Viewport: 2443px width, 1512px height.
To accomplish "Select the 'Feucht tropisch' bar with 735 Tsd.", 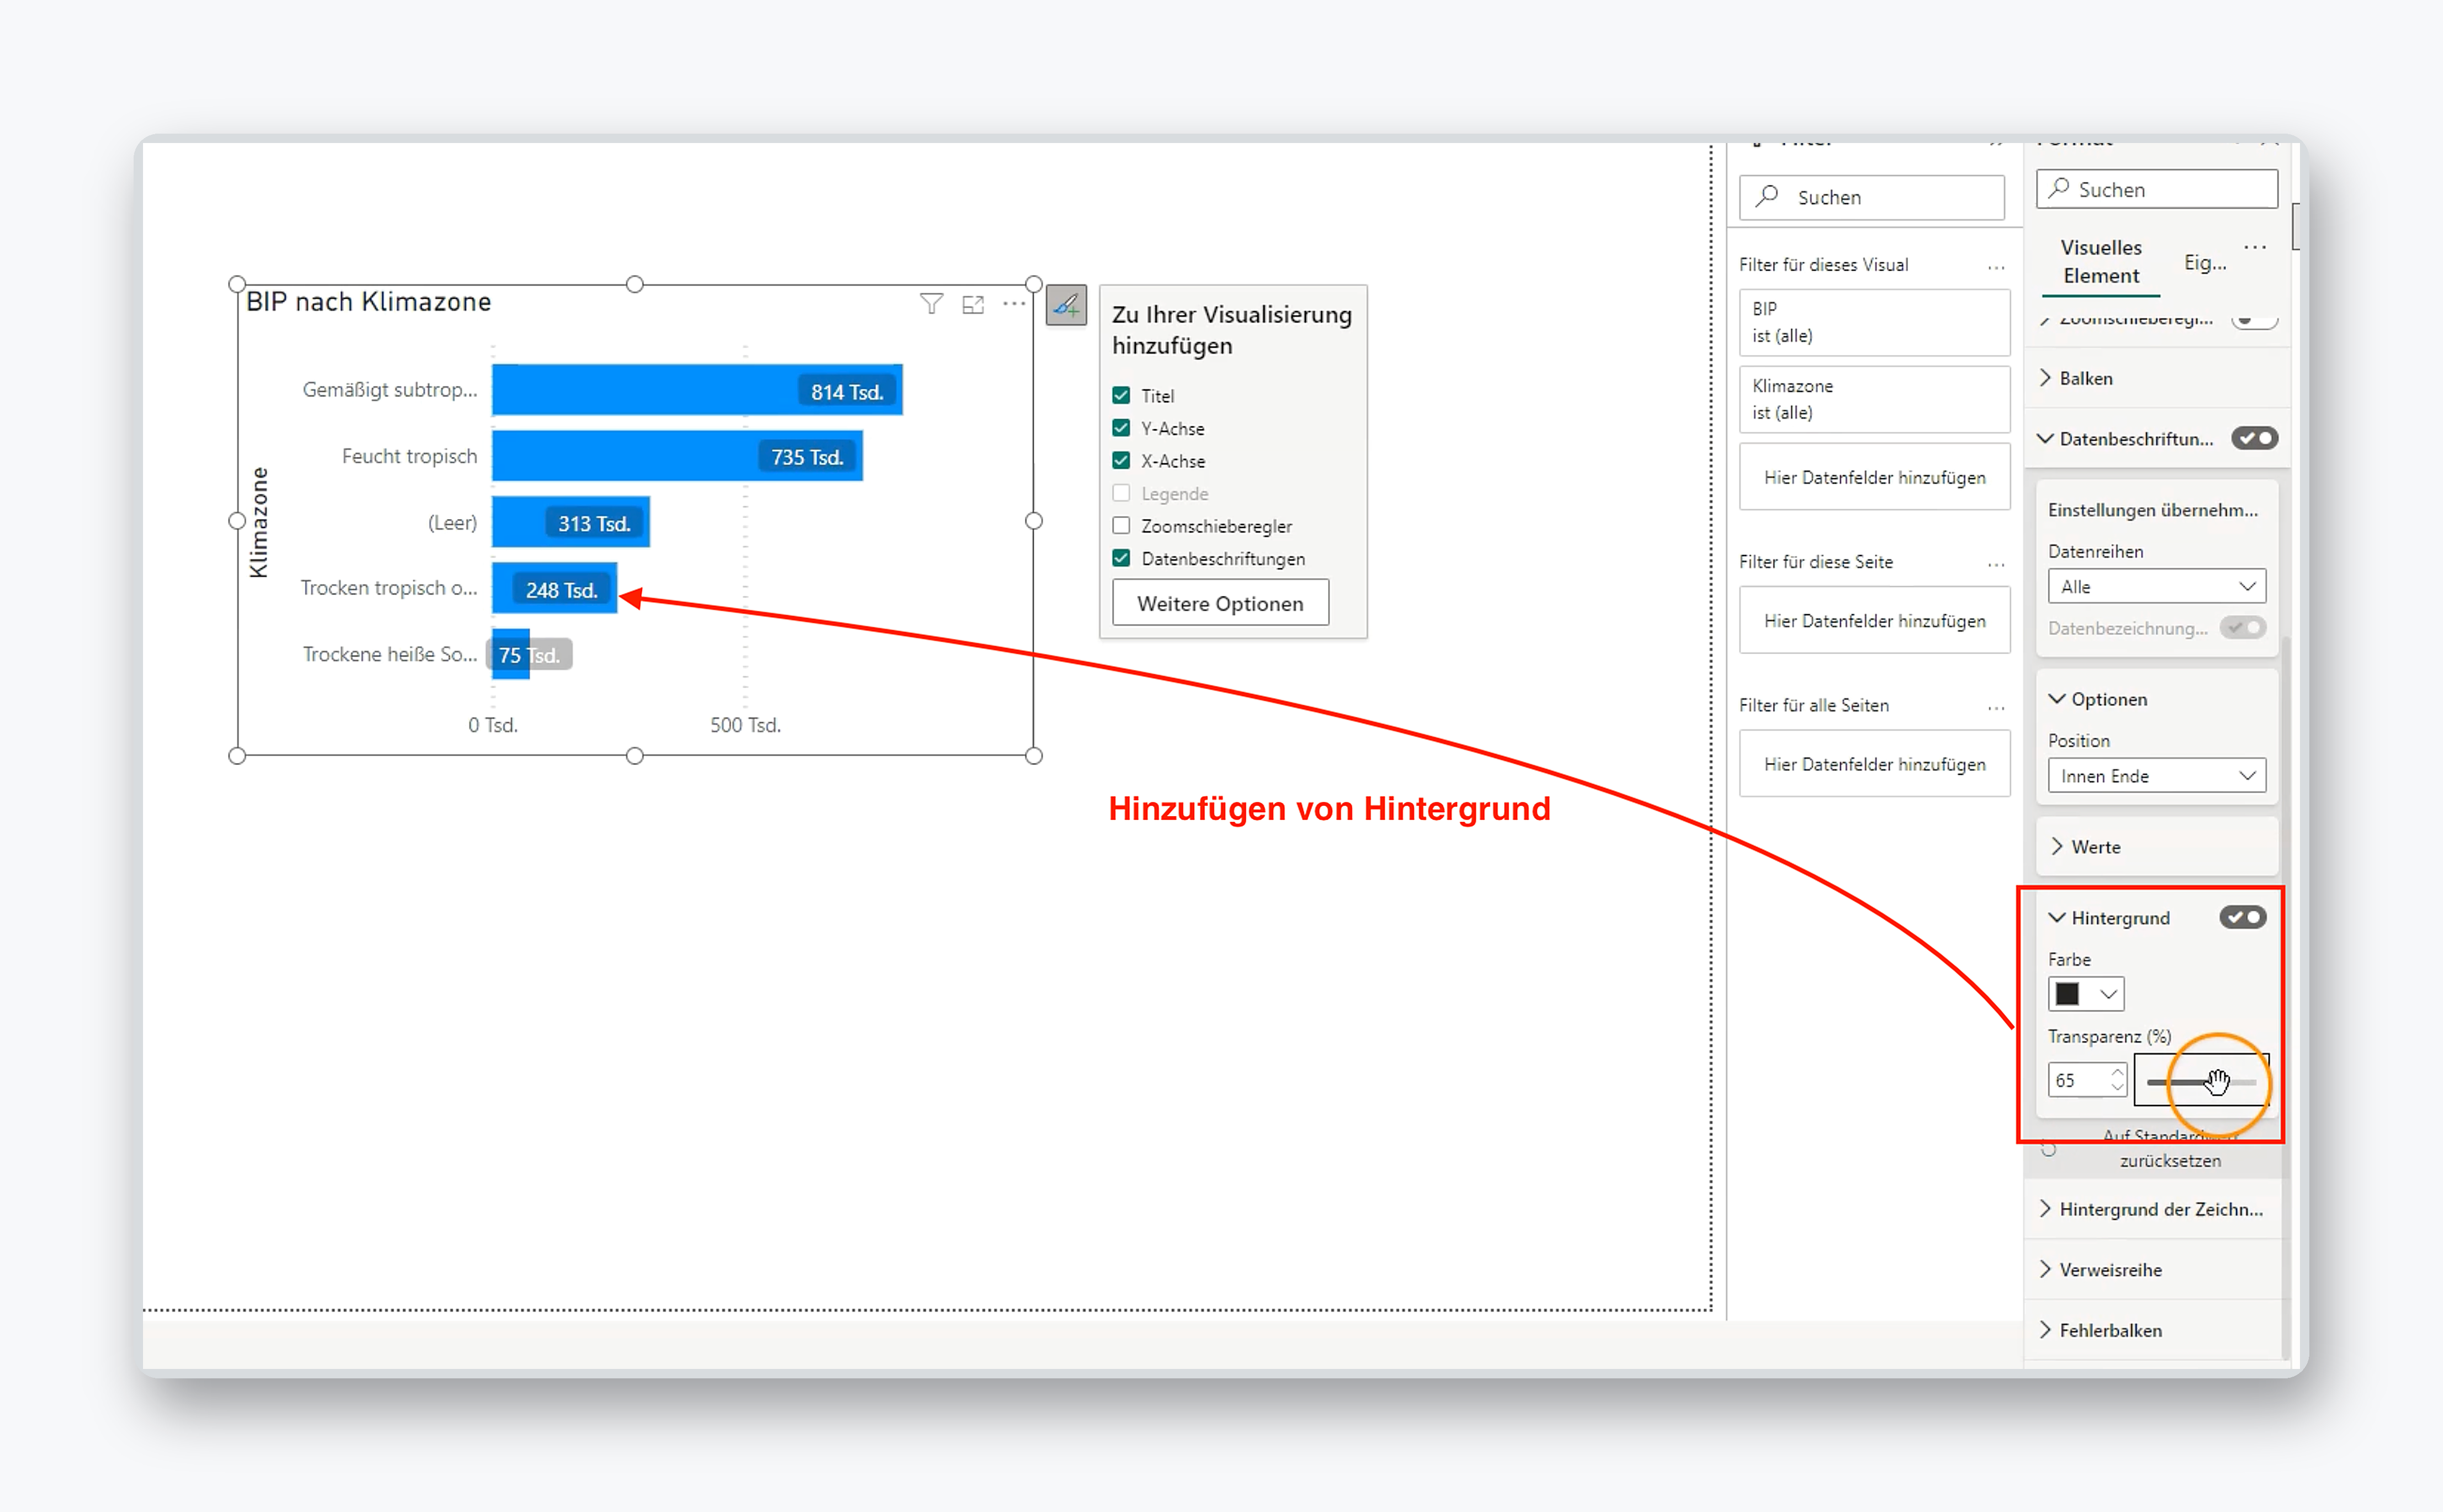I will tap(677, 455).
